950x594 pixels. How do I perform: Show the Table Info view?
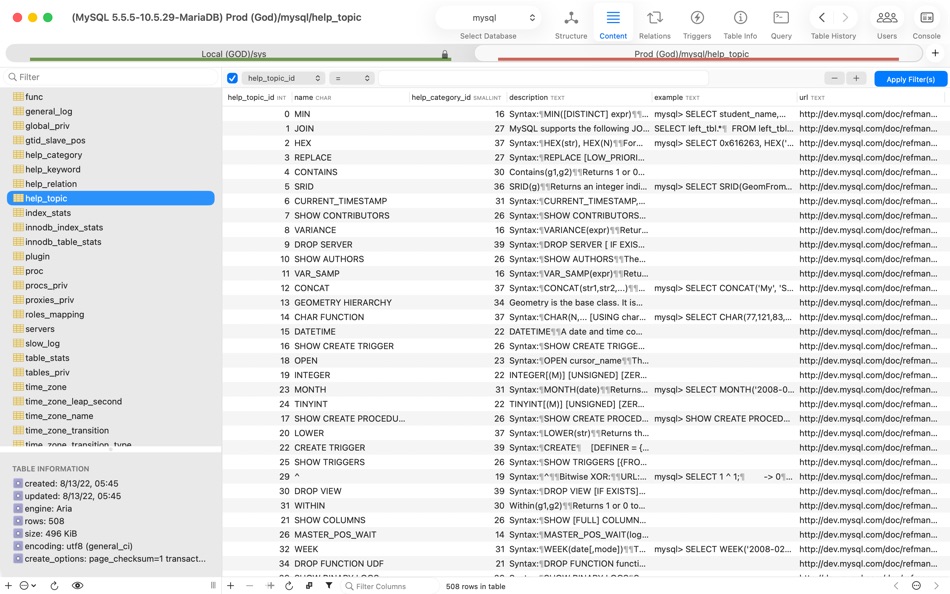(740, 24)
